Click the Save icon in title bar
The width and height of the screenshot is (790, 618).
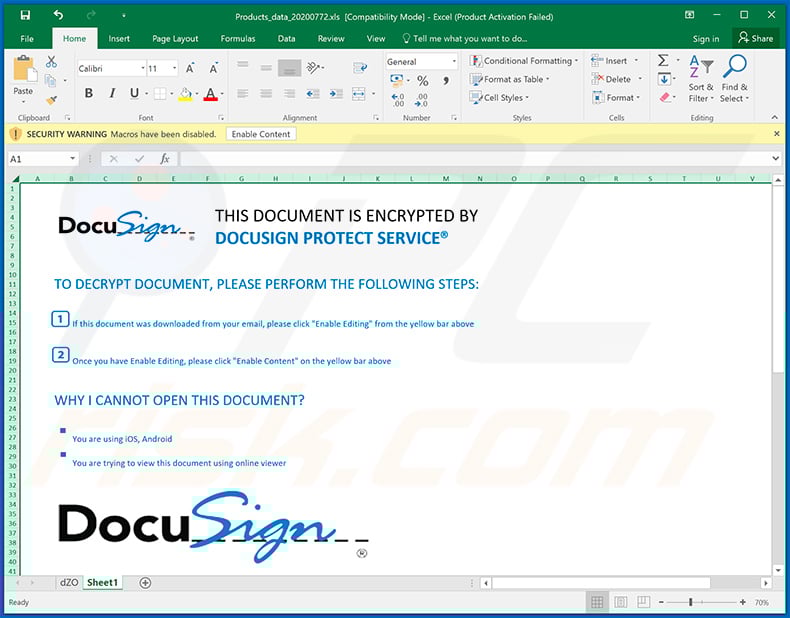[x=25, y=15]
